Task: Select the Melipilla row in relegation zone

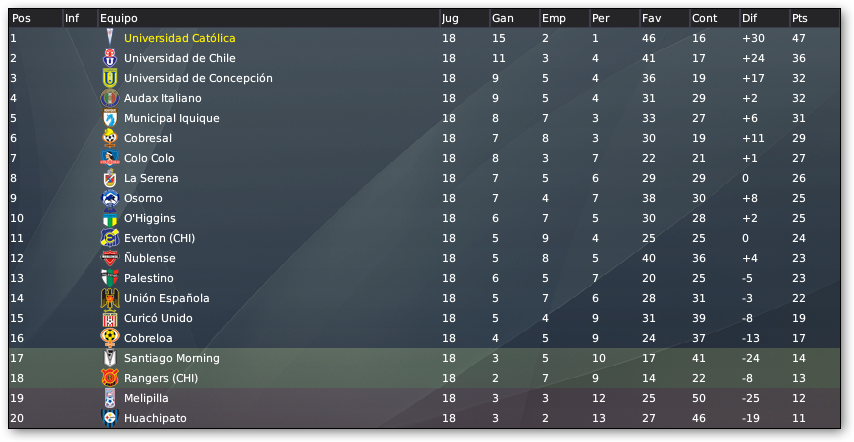Action: point(424,398)
